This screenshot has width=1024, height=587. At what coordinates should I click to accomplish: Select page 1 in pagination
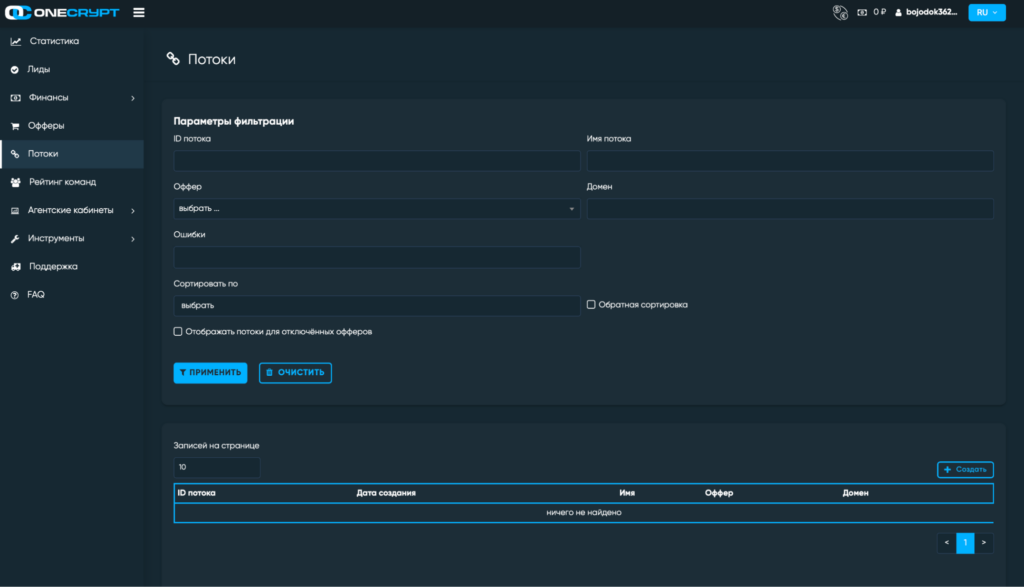[965, 543]
